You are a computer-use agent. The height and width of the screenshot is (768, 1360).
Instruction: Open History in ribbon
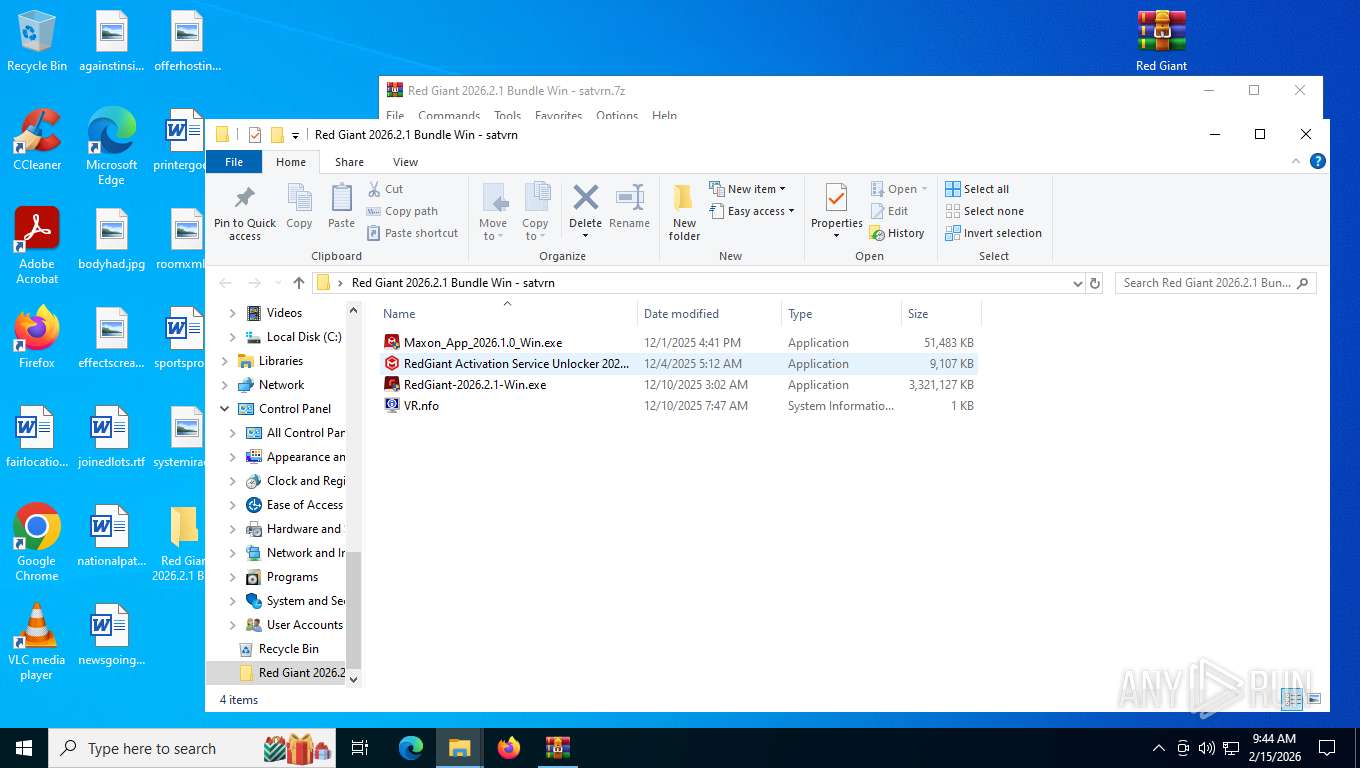pyautogui.click(x=897, y=233)
